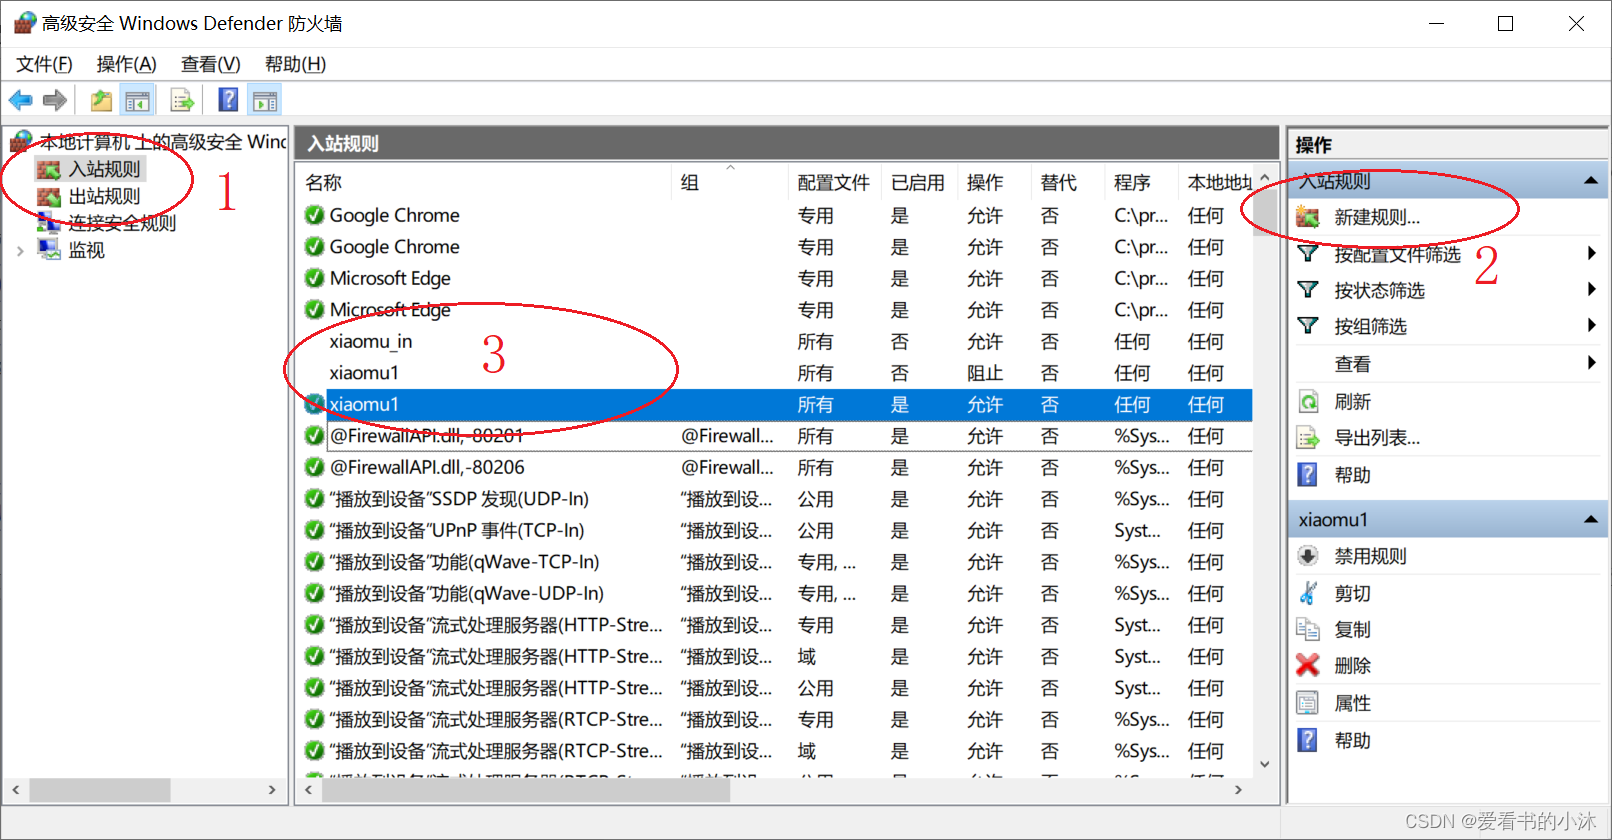Select 连接安全规则 in the tree

pyautogui.click(x=122, y=223)
